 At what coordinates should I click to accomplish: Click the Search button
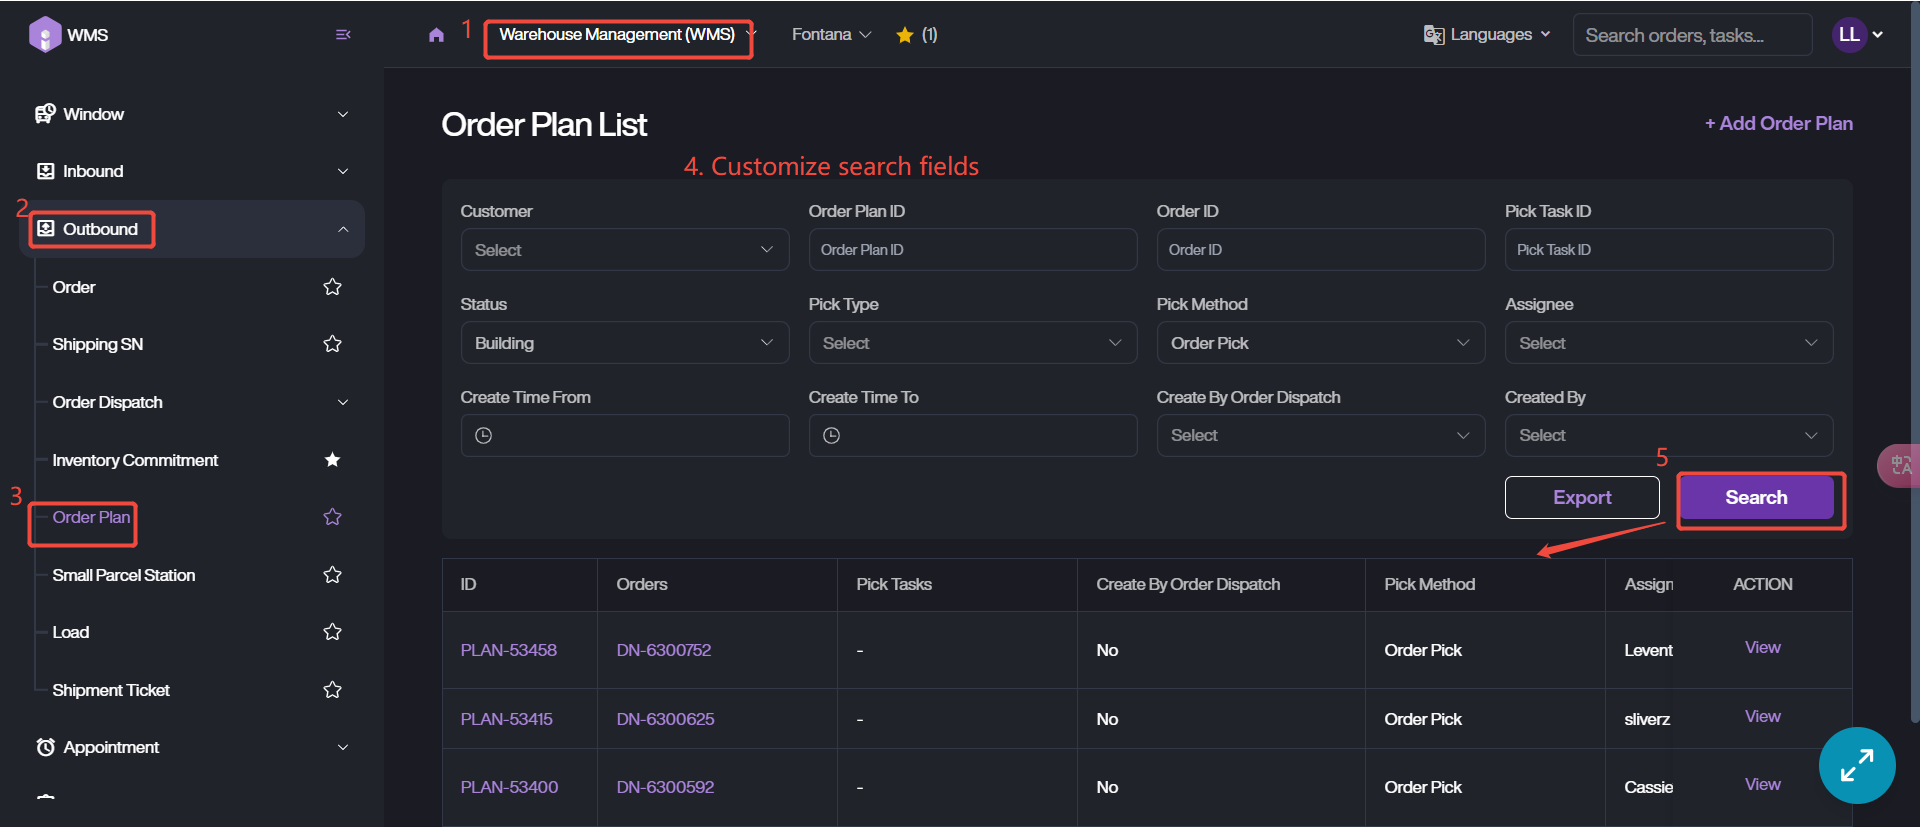[1756, 498]
